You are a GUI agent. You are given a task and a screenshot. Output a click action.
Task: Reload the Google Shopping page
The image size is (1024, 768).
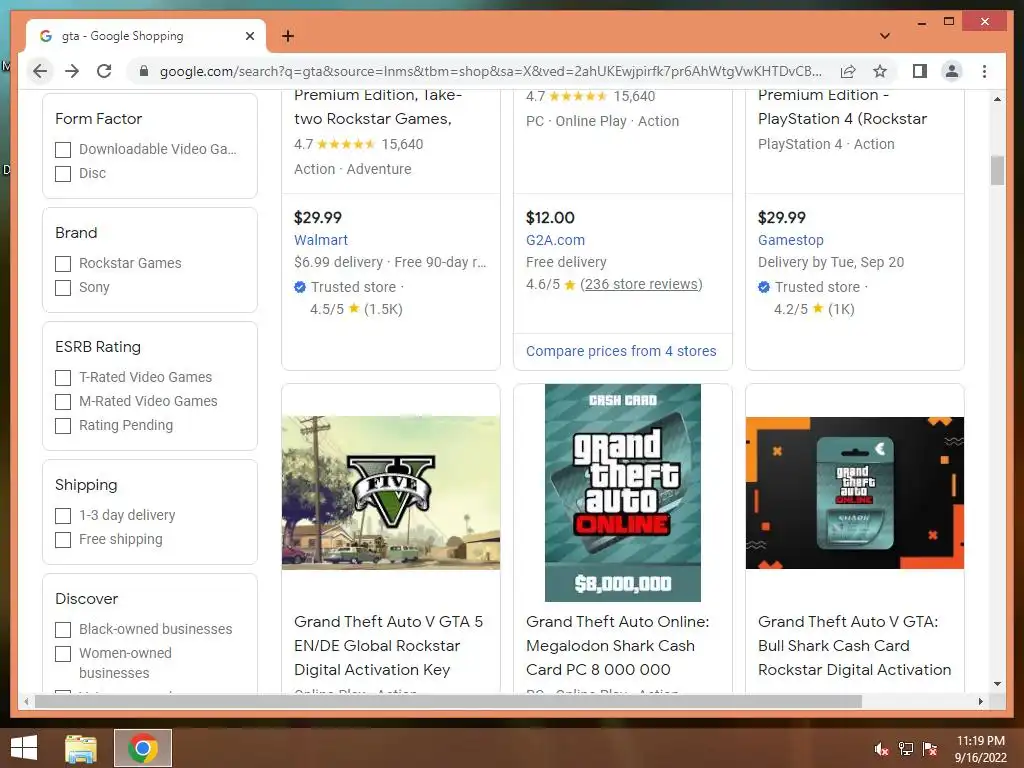pos(104,71)
